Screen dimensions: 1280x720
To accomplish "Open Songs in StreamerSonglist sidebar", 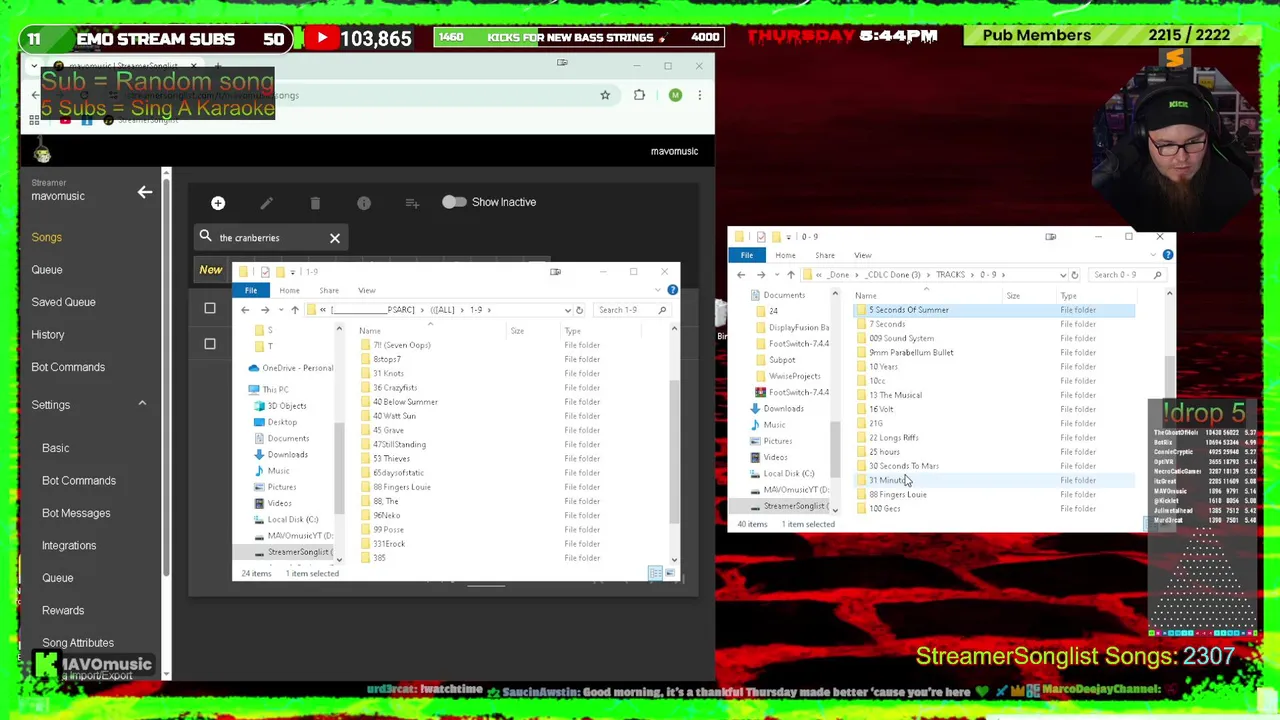I will click(x=46, y=237).
